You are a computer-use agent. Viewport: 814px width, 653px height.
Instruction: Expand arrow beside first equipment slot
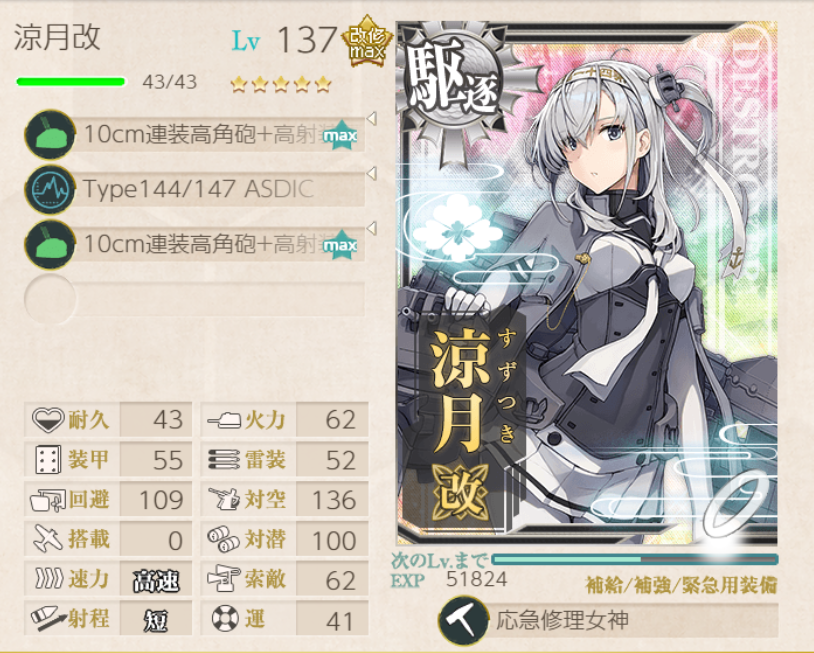coord(371,119)
